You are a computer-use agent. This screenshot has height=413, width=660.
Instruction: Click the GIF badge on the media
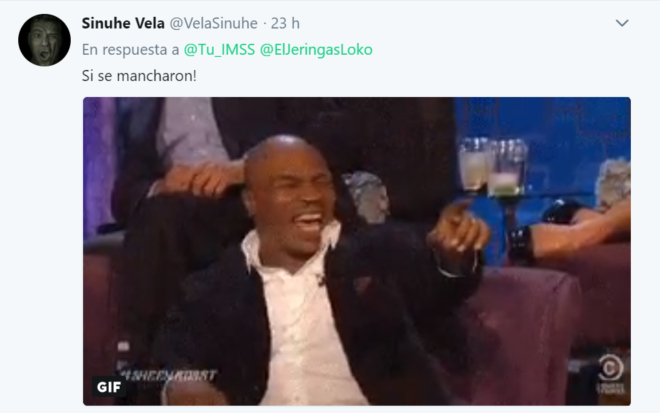click(x=109, y=386)
